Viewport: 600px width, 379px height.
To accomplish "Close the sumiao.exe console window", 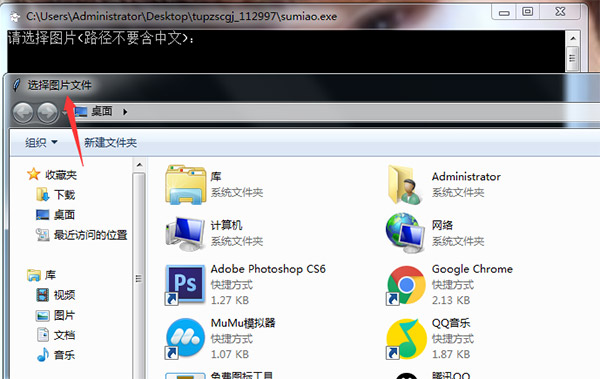I will [x=560, y=12].
